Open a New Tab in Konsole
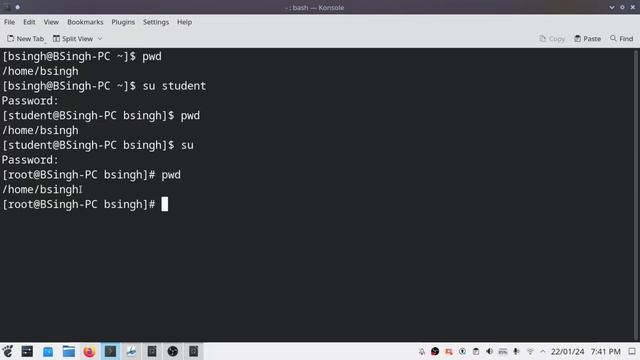 click(x=25, y=39)
